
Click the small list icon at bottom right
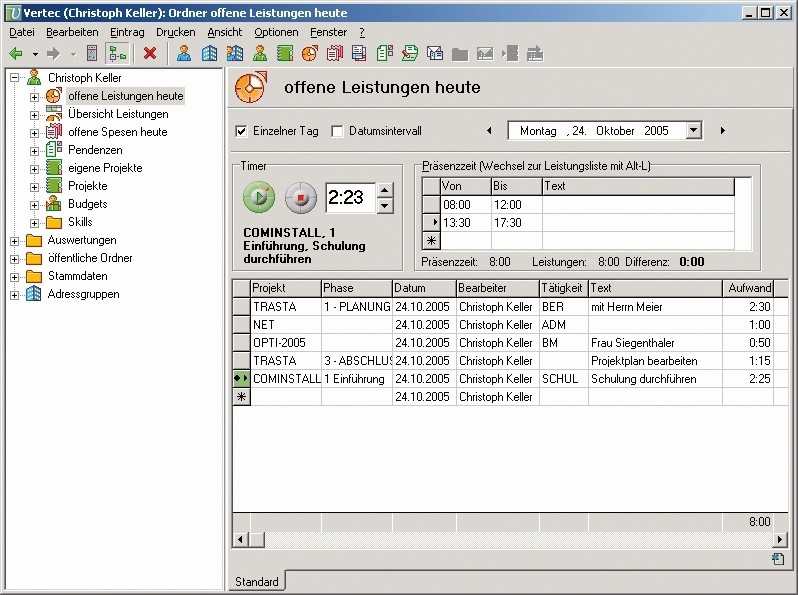click(777, 559)
